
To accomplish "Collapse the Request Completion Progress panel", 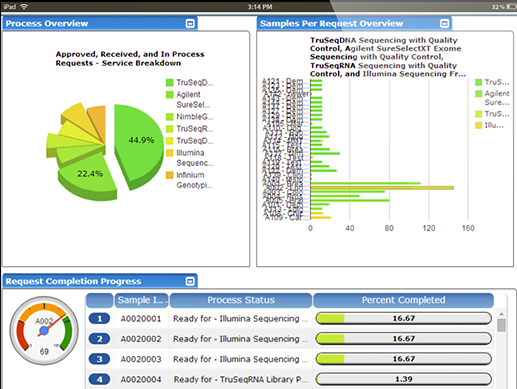I will point(190,281).
